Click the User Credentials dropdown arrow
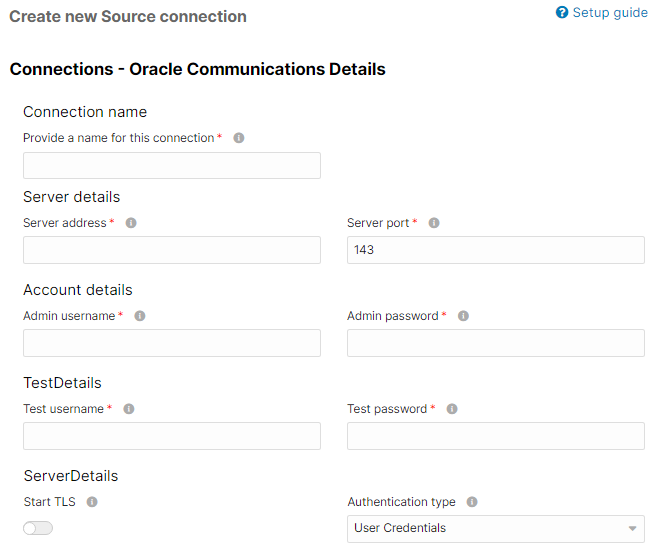 coord(632,529)
